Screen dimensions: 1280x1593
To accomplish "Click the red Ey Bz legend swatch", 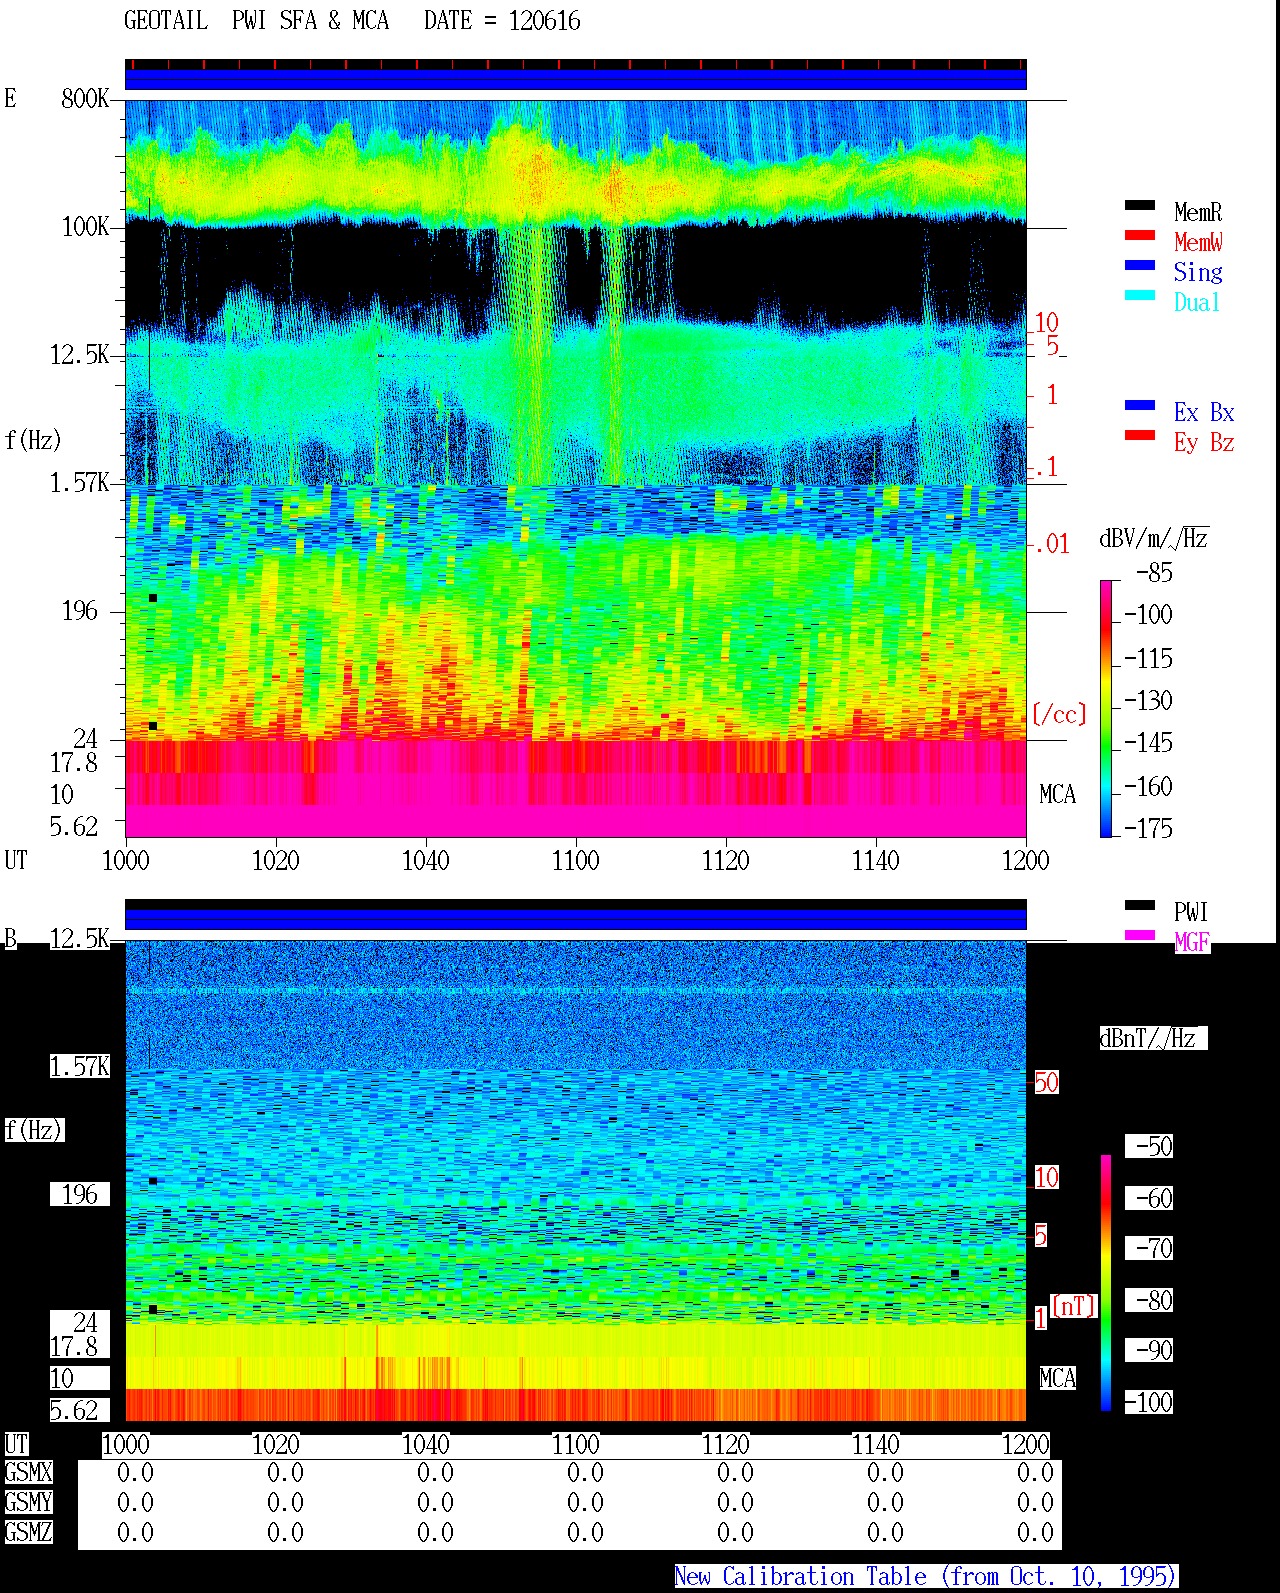I will click(1140, 436).
